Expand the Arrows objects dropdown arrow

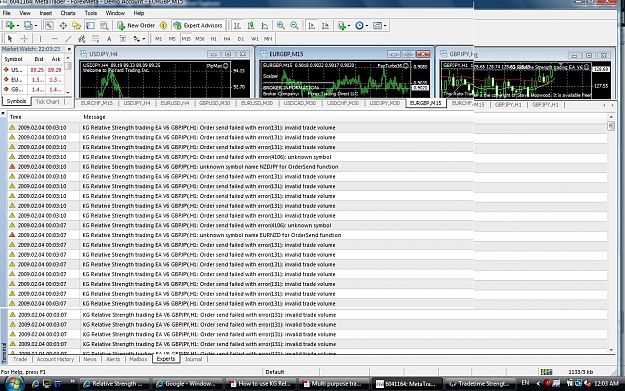click(143, 39)
